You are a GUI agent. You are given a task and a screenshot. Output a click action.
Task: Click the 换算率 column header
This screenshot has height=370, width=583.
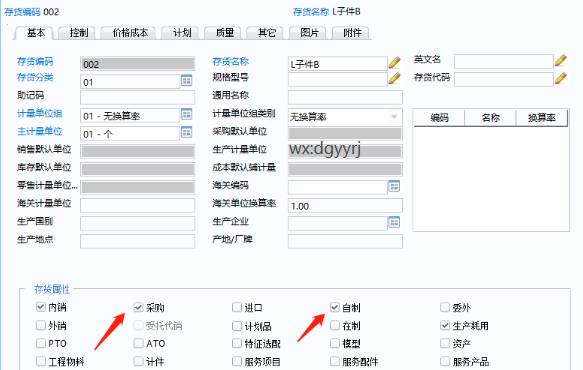(x=542, y=118)
